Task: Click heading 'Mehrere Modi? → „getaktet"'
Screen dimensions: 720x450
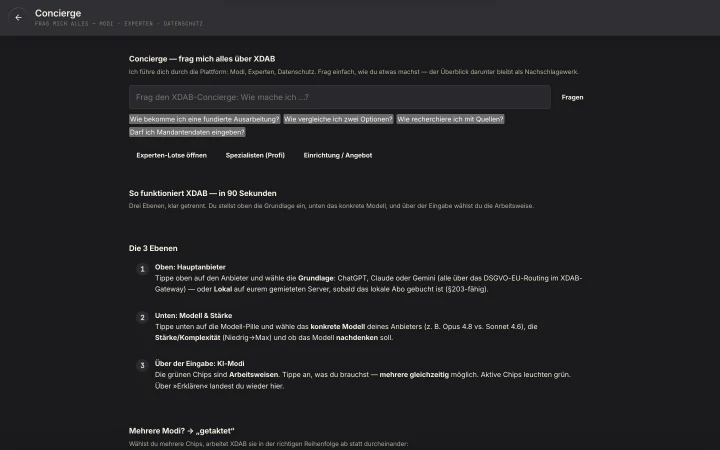Action: (181, 431)
